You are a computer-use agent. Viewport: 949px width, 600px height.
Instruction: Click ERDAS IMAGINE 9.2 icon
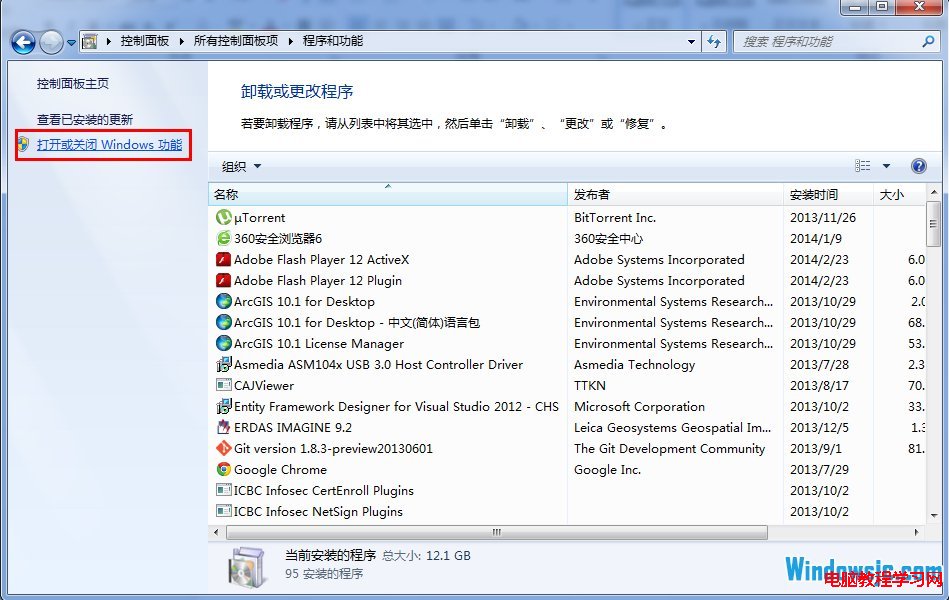(x=223, y=427)
